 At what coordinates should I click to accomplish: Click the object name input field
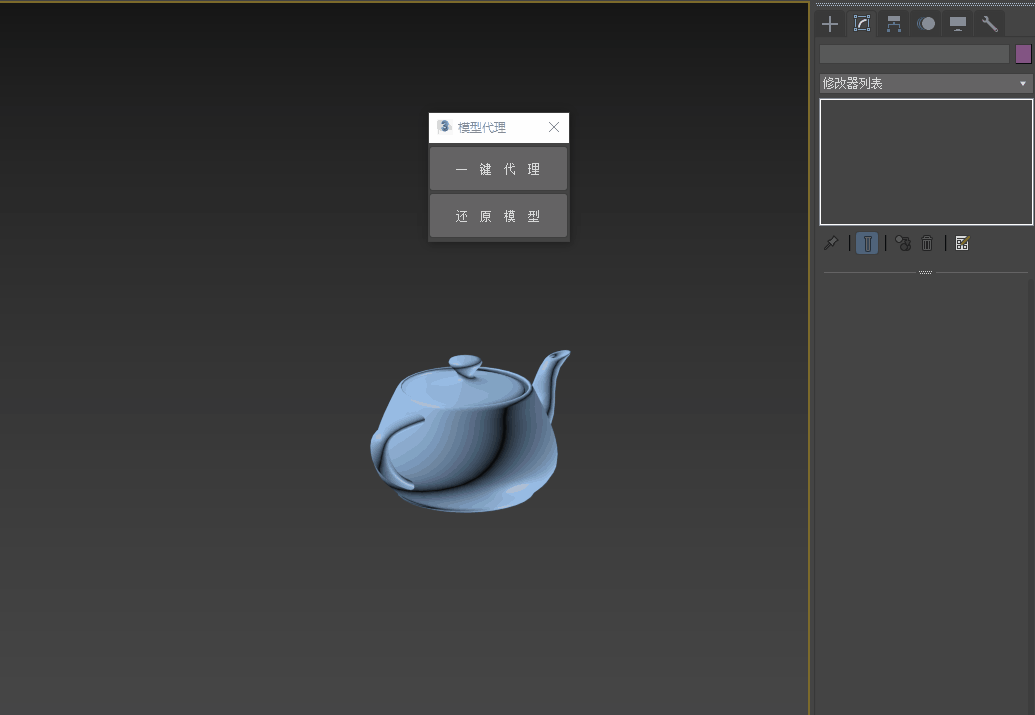(914, 54)
